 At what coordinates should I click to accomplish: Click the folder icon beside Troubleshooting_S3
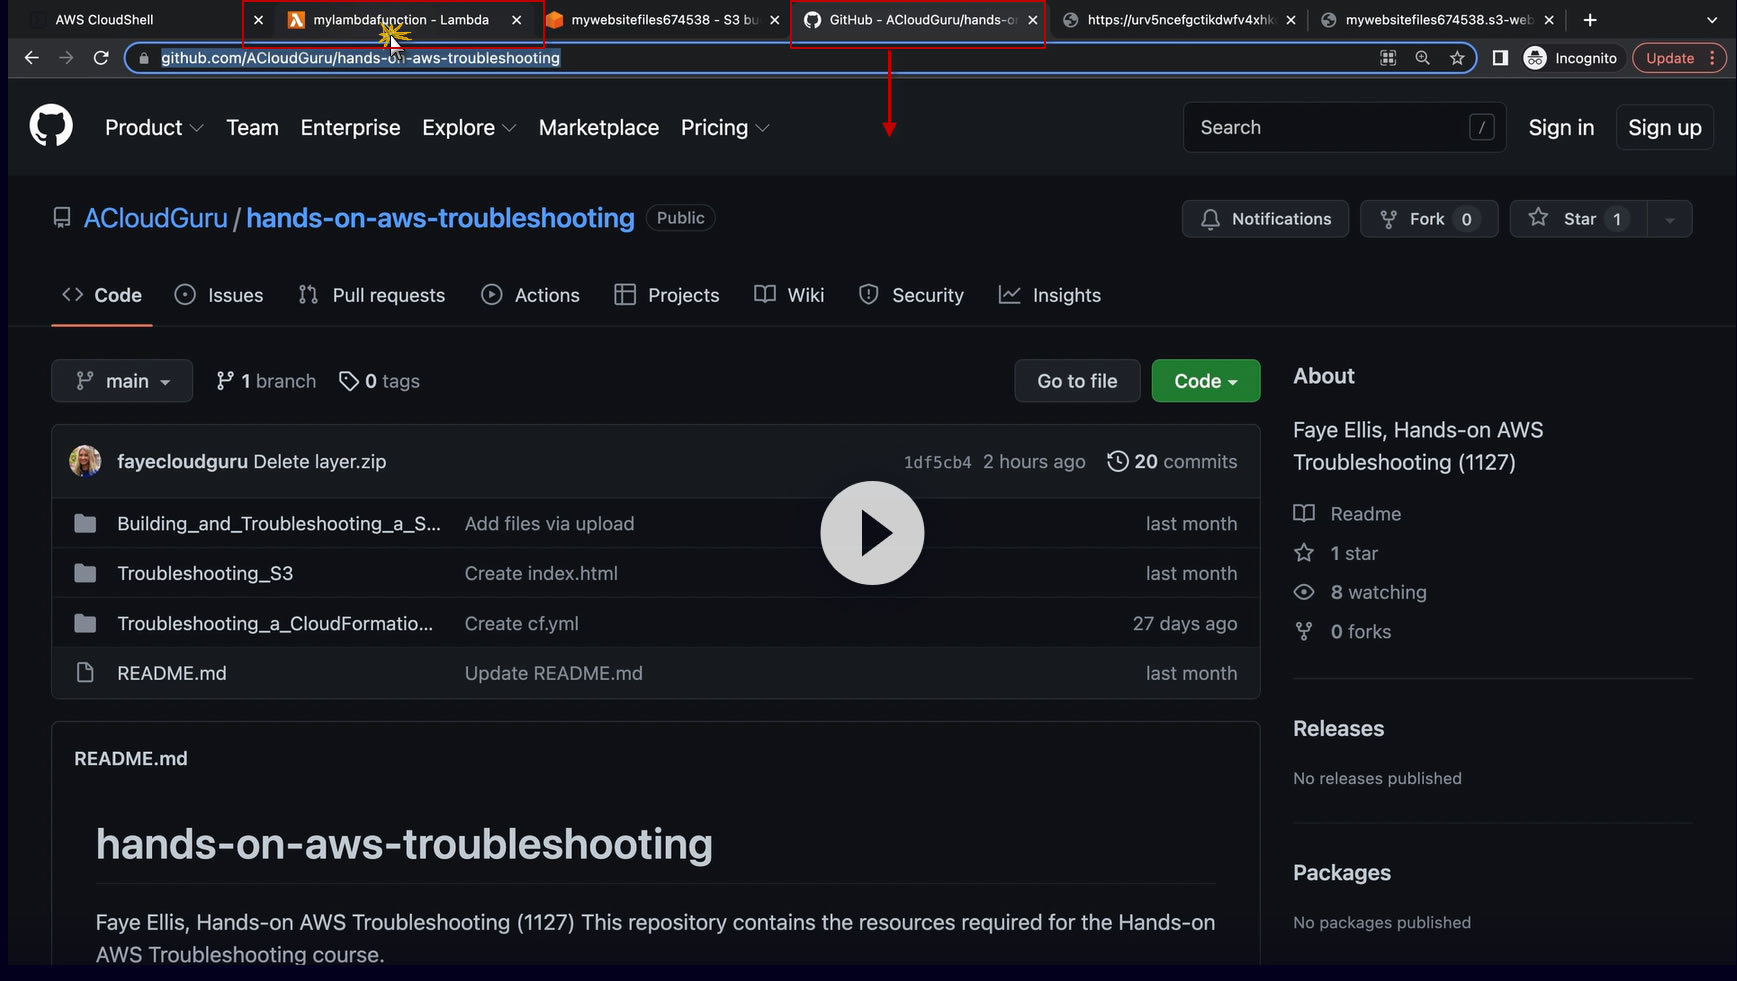tap(85, 573)
